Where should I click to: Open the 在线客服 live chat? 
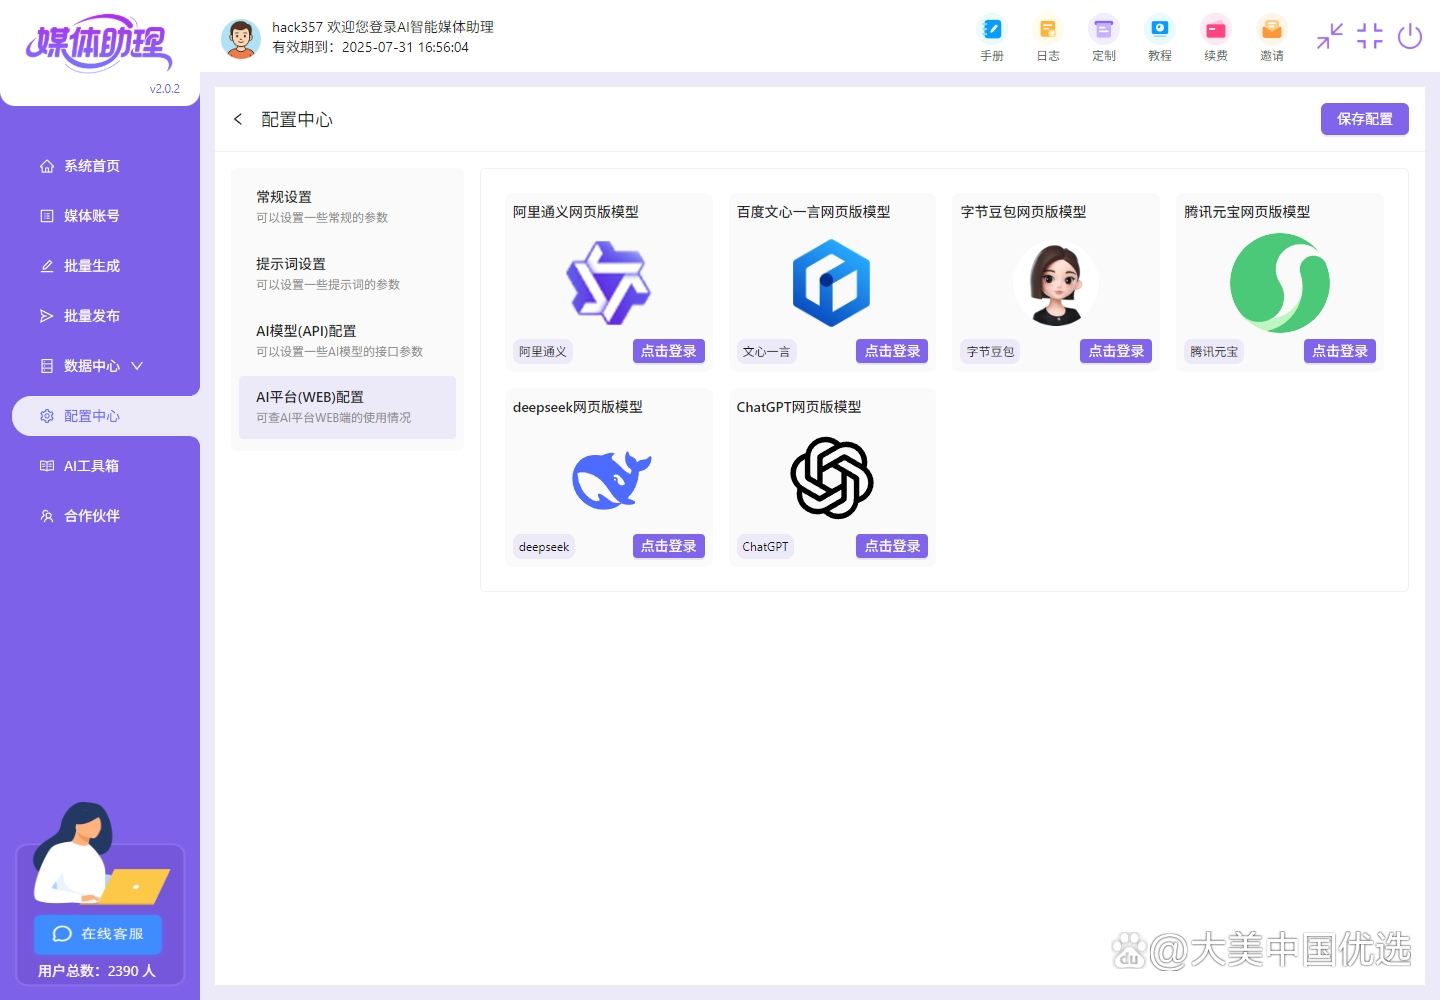(97, 934)
